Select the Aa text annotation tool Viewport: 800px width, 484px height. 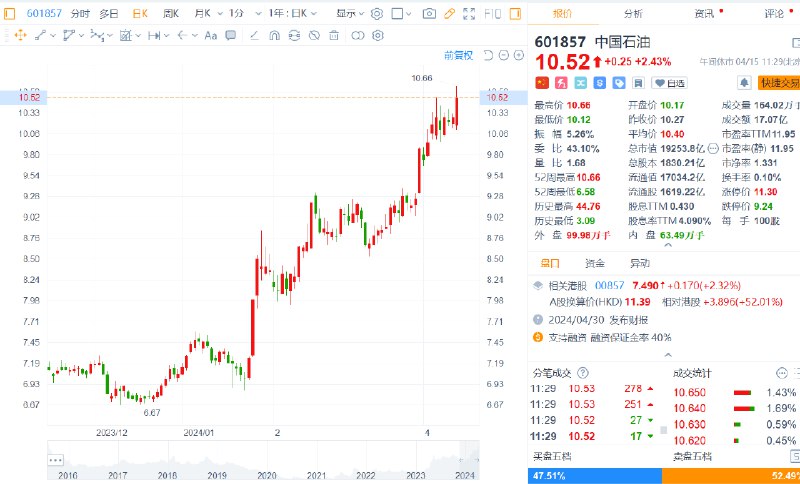[x=211, y=35]
